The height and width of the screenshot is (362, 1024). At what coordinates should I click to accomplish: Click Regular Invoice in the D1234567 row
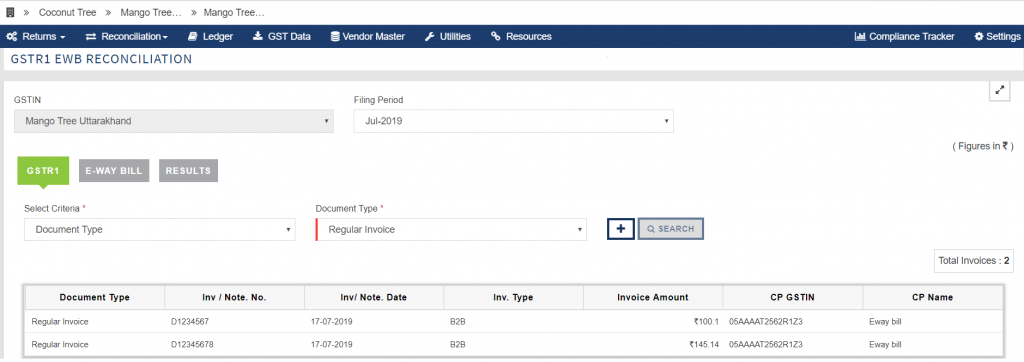pos(60,321)
